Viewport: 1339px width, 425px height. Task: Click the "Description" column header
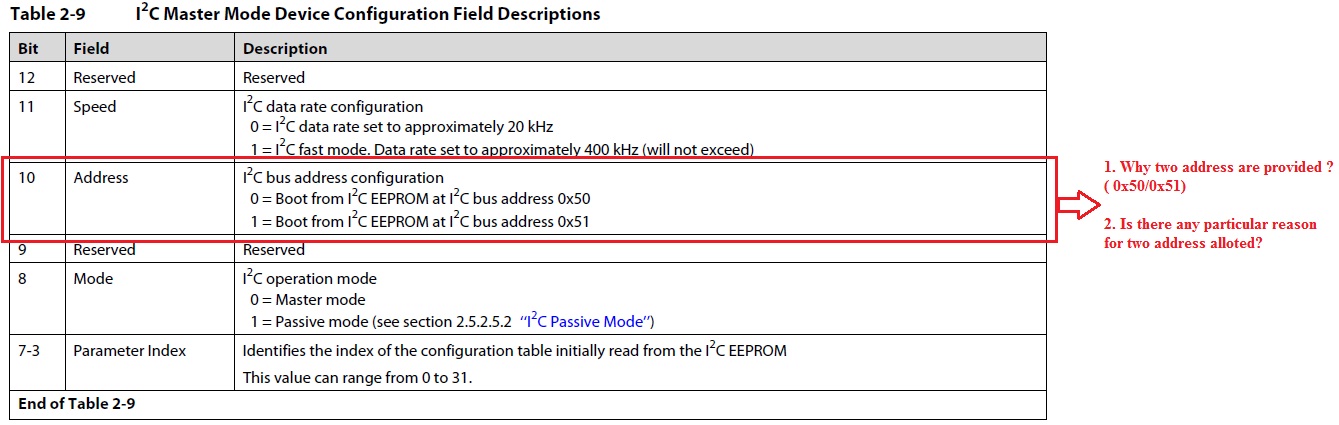coord(285,48)
